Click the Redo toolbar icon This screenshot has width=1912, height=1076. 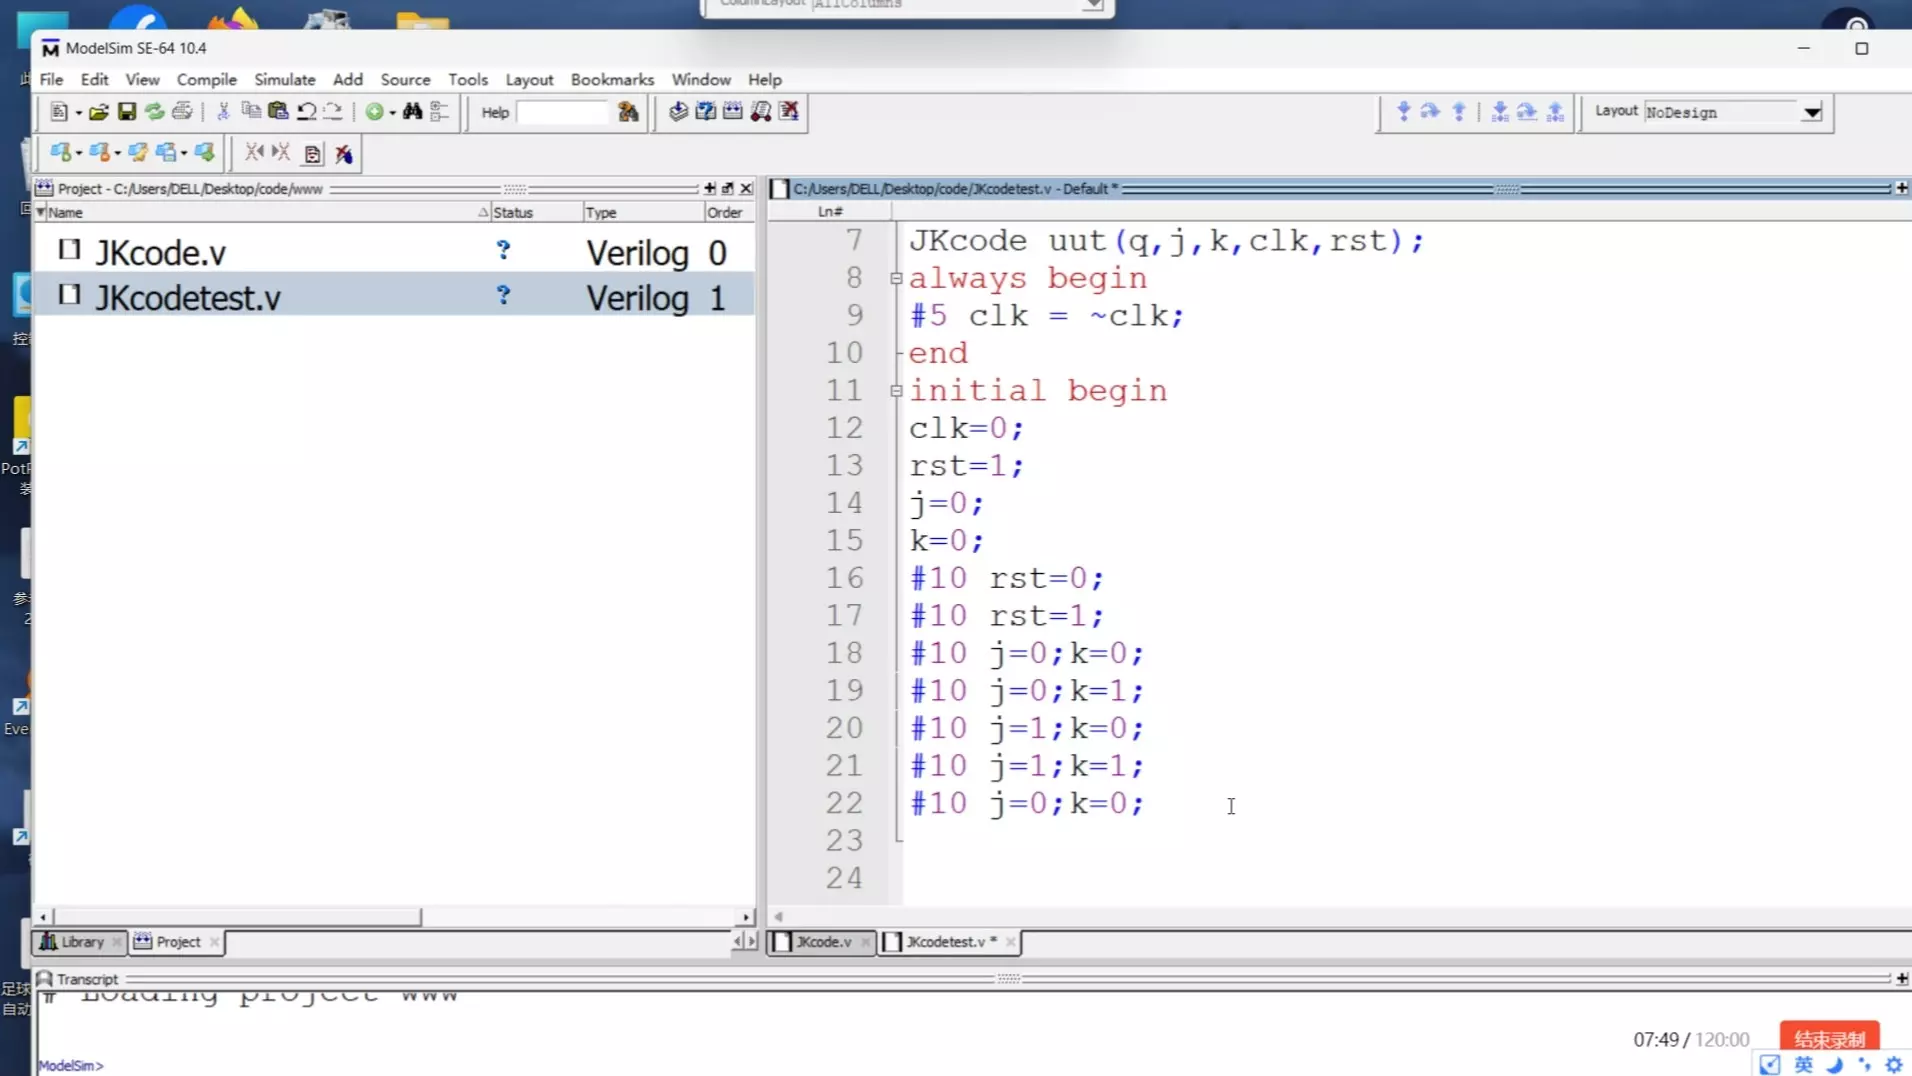[x=333, y=112]
